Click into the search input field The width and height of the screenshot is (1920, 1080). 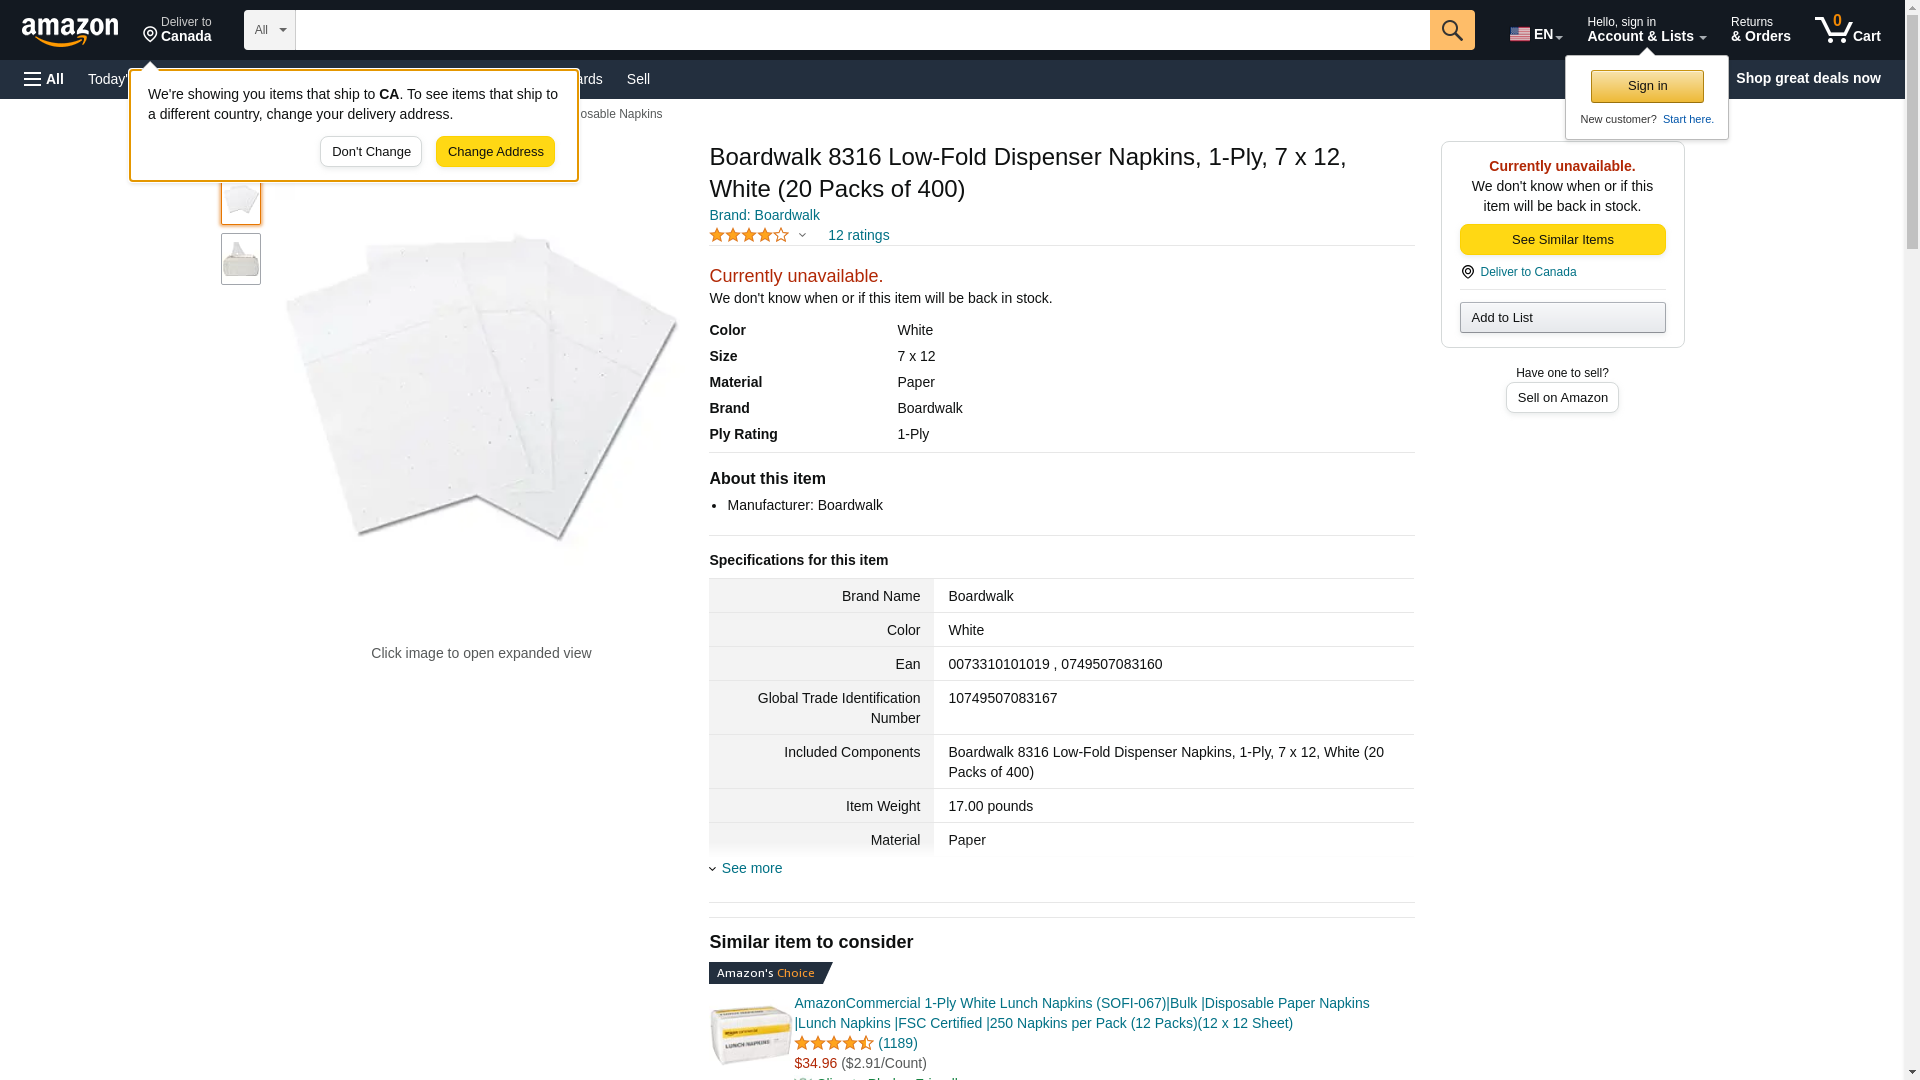pos(862,30)
